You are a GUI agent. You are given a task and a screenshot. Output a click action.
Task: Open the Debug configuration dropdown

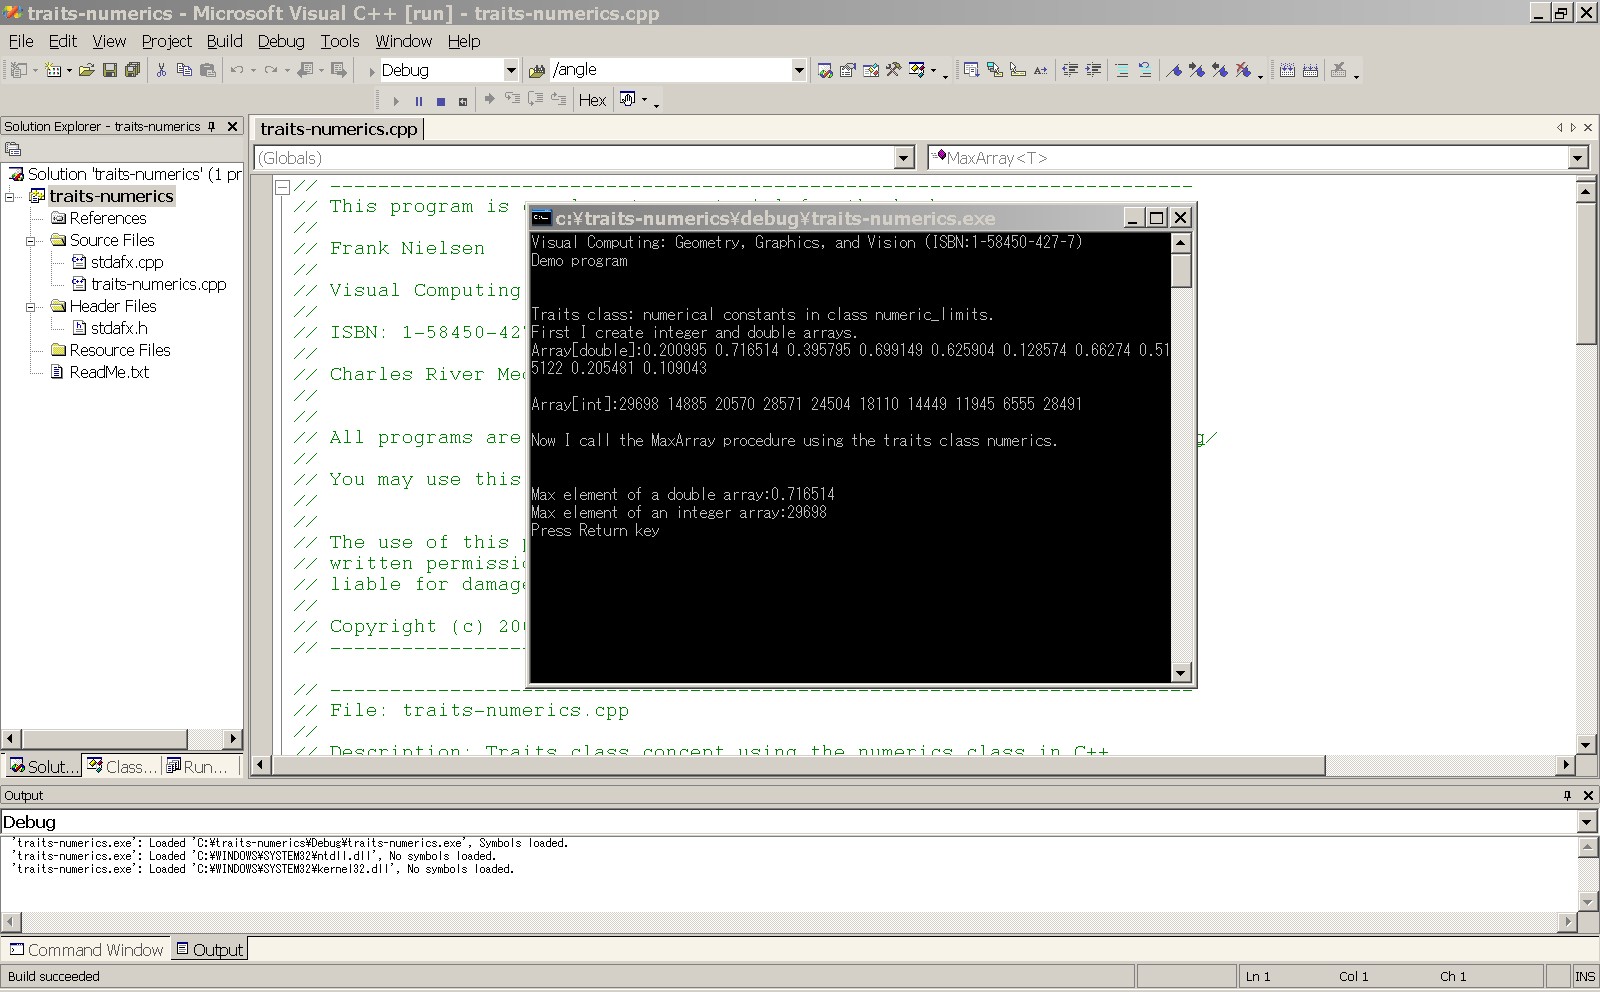click(510, 70)
